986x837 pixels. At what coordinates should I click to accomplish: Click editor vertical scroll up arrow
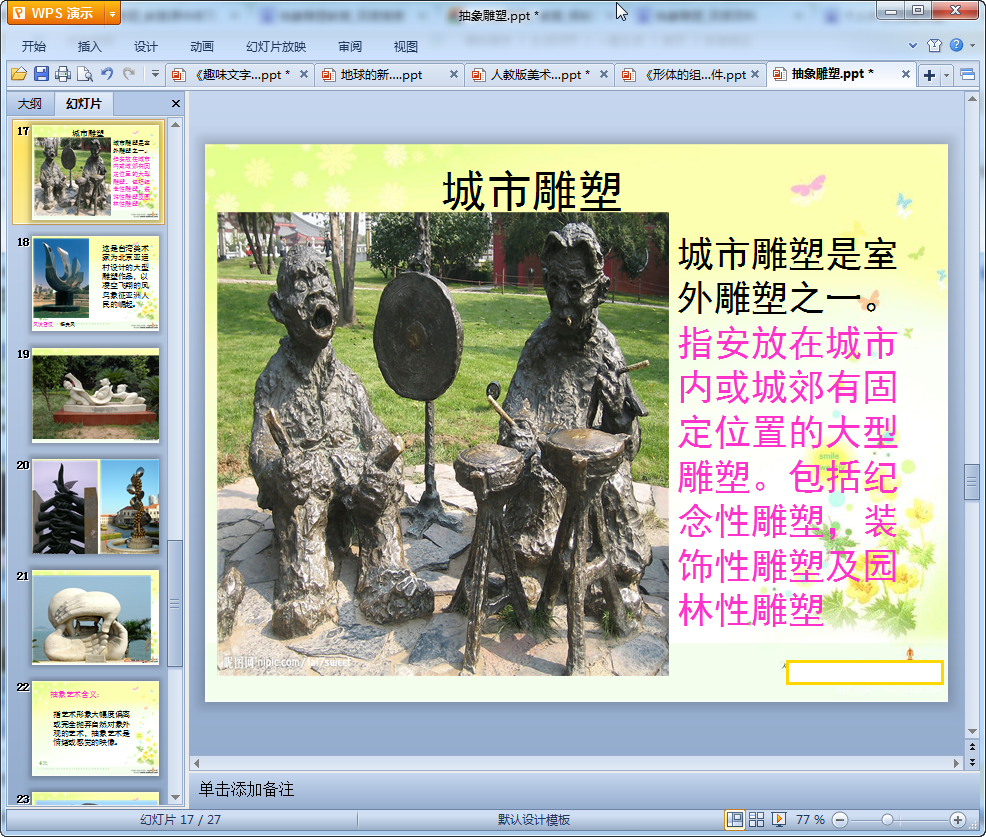972,99
